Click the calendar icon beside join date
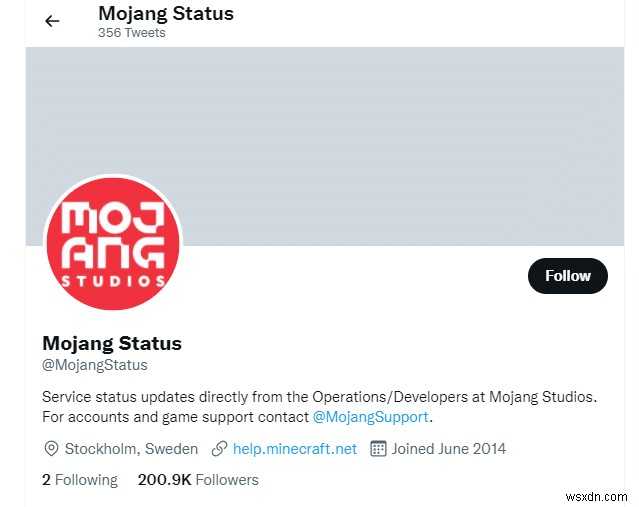This screenshot has width=639, height=507. [x=378, y=449]
